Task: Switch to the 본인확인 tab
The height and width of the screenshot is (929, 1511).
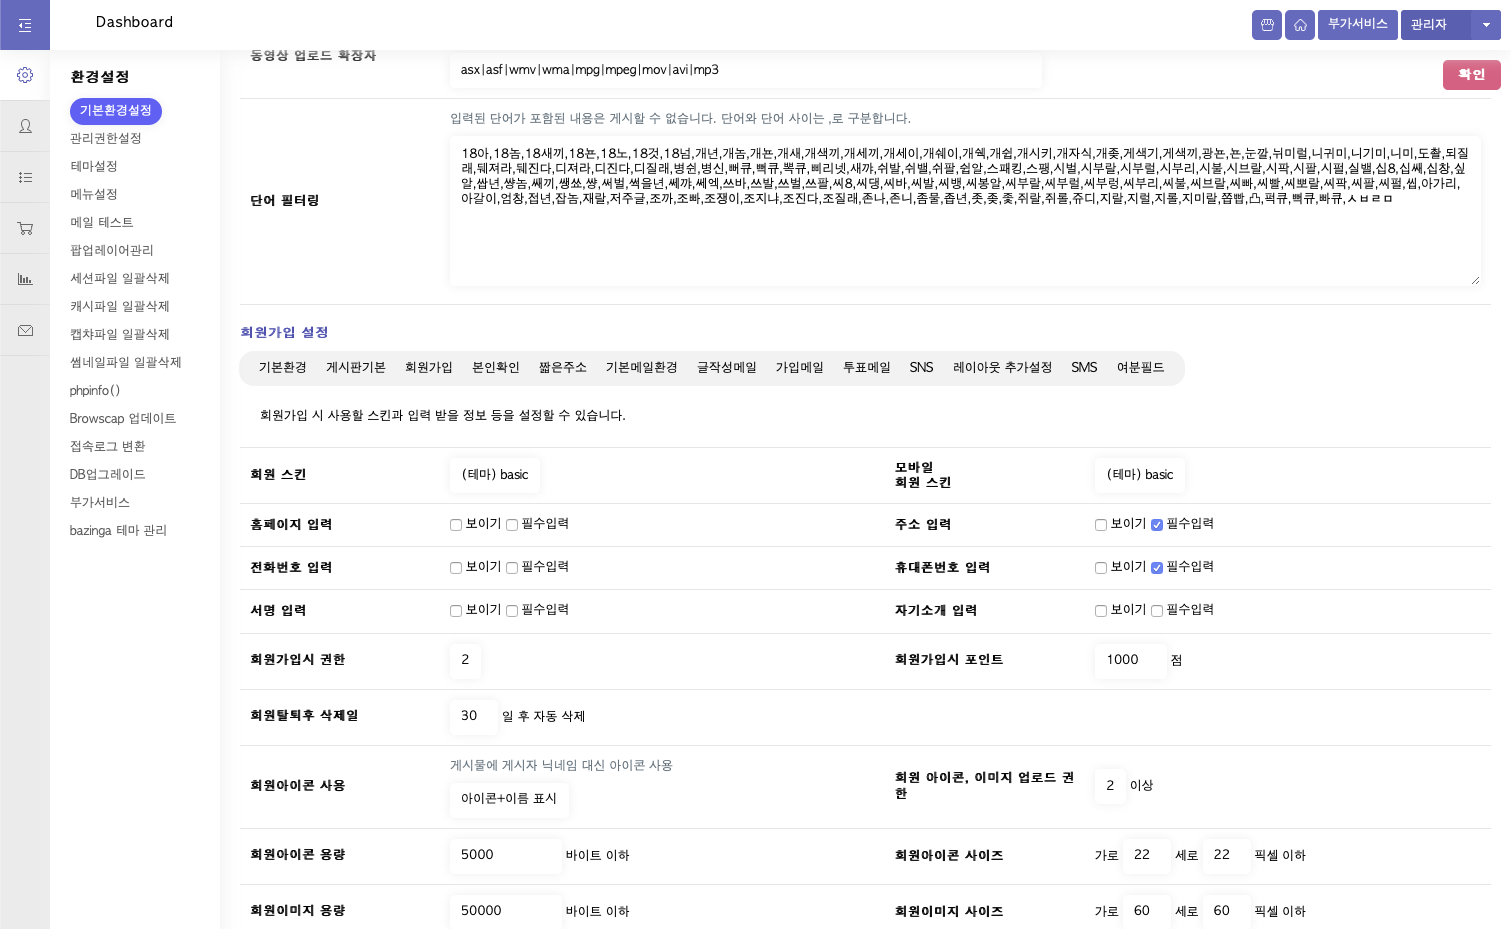Action: click(495, 368)
